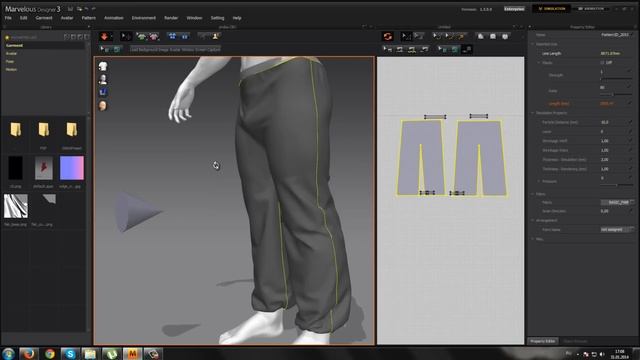This screenshot has width=640, height=360.
Task: Click the Free Sewing tool icon
Action: [412, 49]
